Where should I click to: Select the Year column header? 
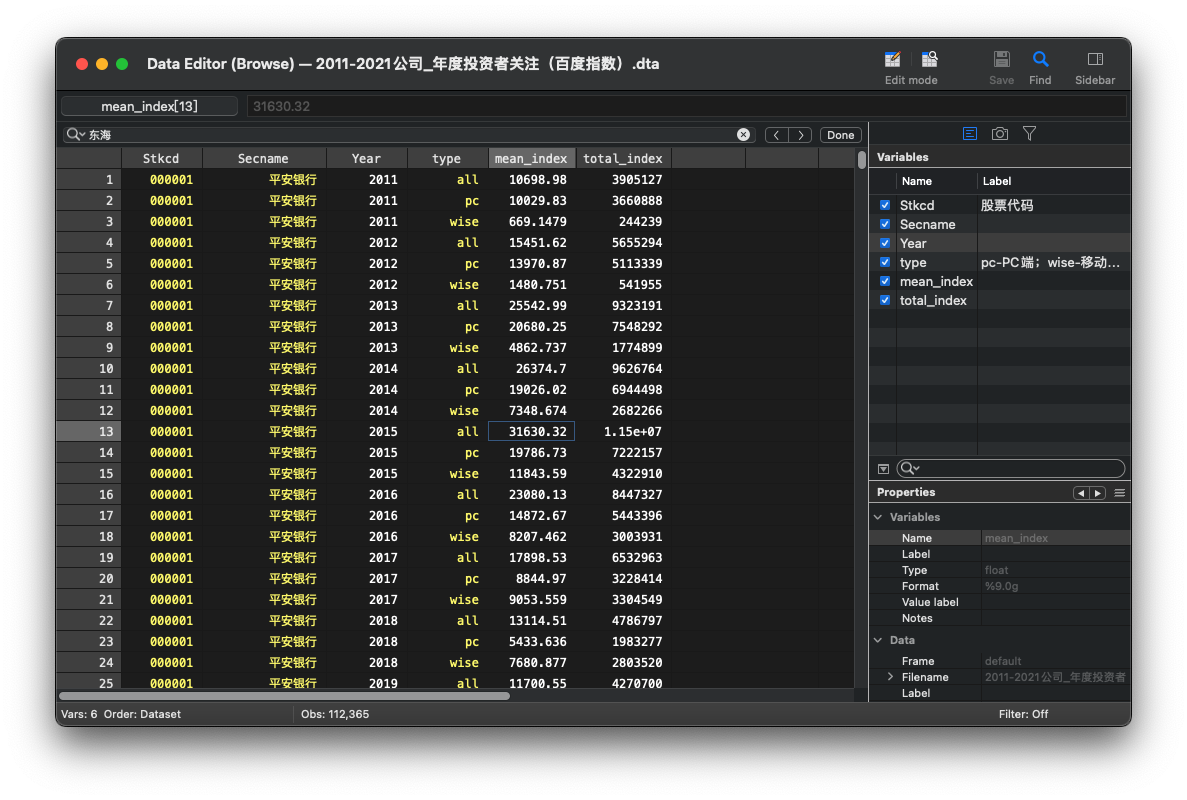[x=366, y=158]
